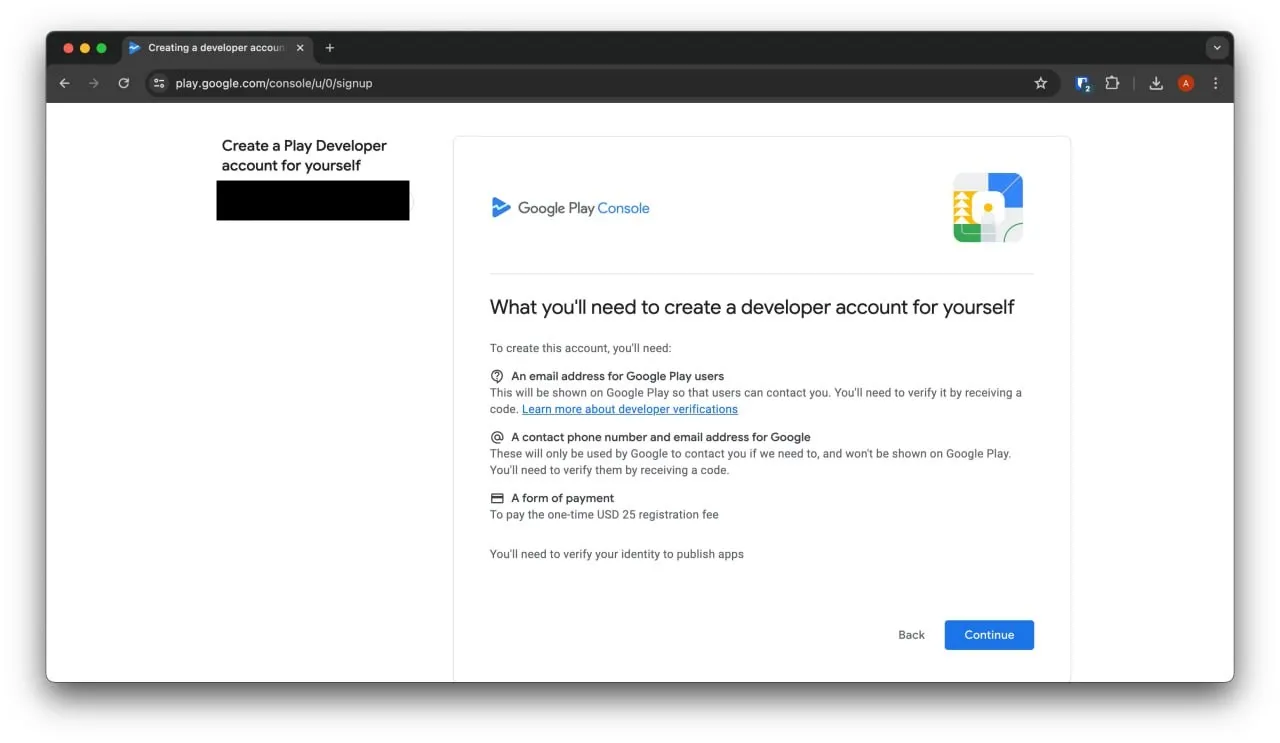1280x743 pixels.
Task: Close the Creating a developer account tab
Action: (x=300, y=48)
